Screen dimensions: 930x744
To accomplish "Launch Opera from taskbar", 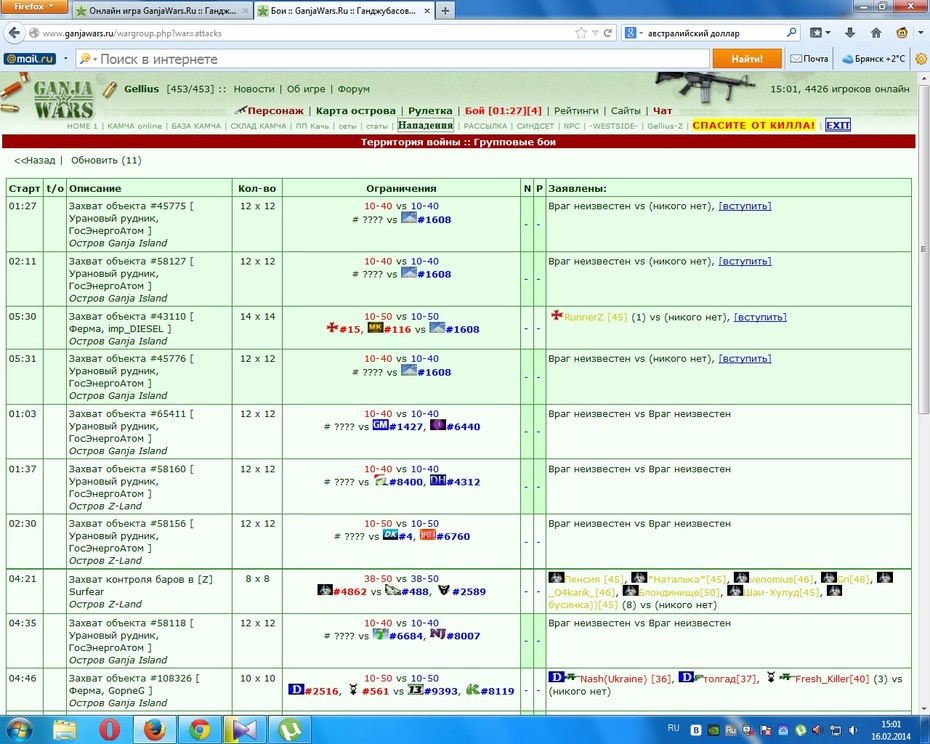I will point(109,729).
